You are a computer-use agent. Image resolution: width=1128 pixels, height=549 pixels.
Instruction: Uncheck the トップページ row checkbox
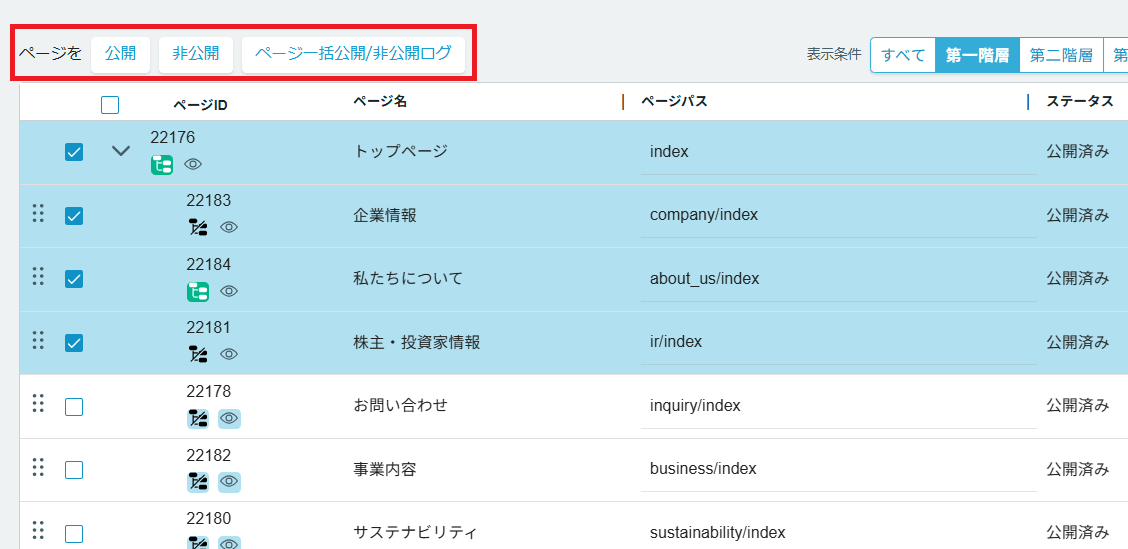[74, 152]
